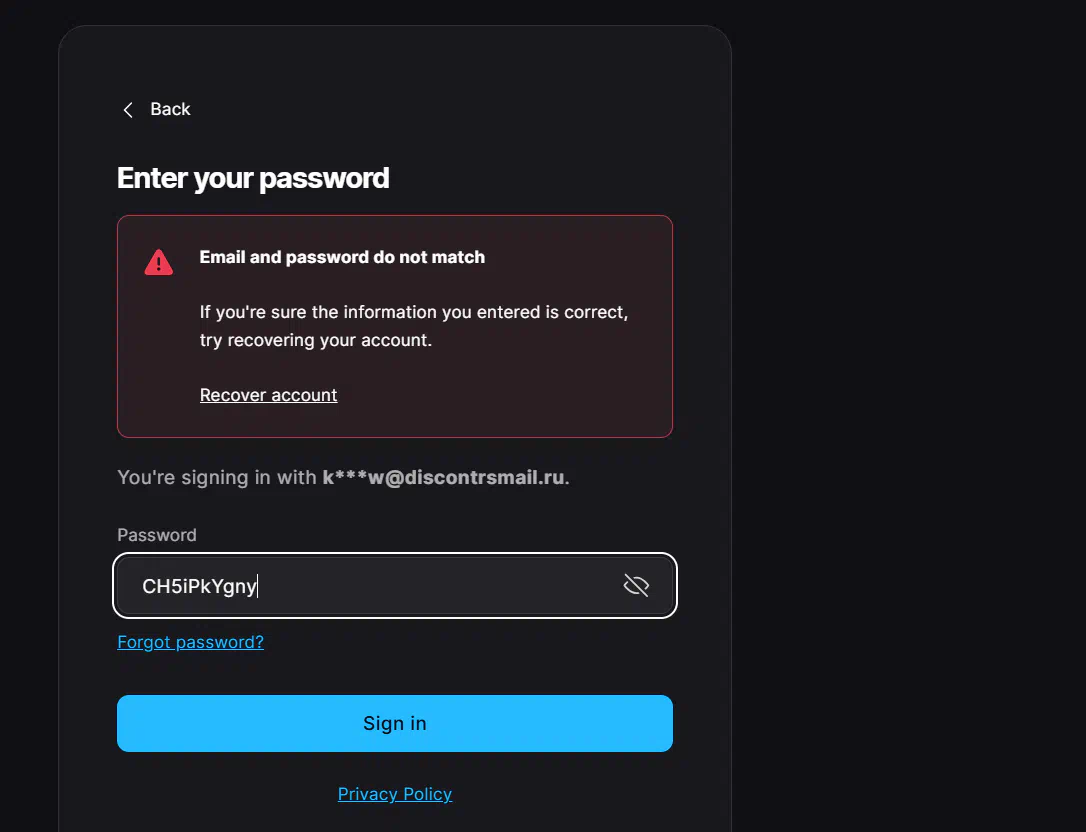1086x832 pixels.
Task: Click the back chevron arrow icon
Action: (x=127, y=109)
